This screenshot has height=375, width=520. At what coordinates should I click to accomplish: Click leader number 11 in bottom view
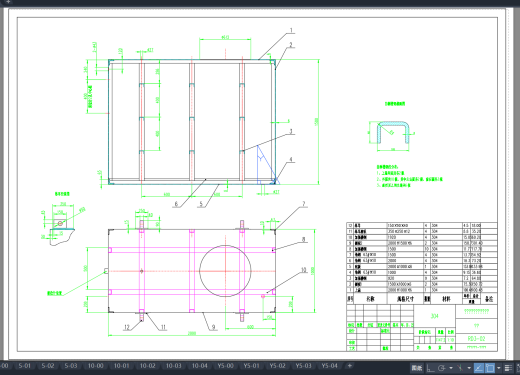(x=163, y=327)
